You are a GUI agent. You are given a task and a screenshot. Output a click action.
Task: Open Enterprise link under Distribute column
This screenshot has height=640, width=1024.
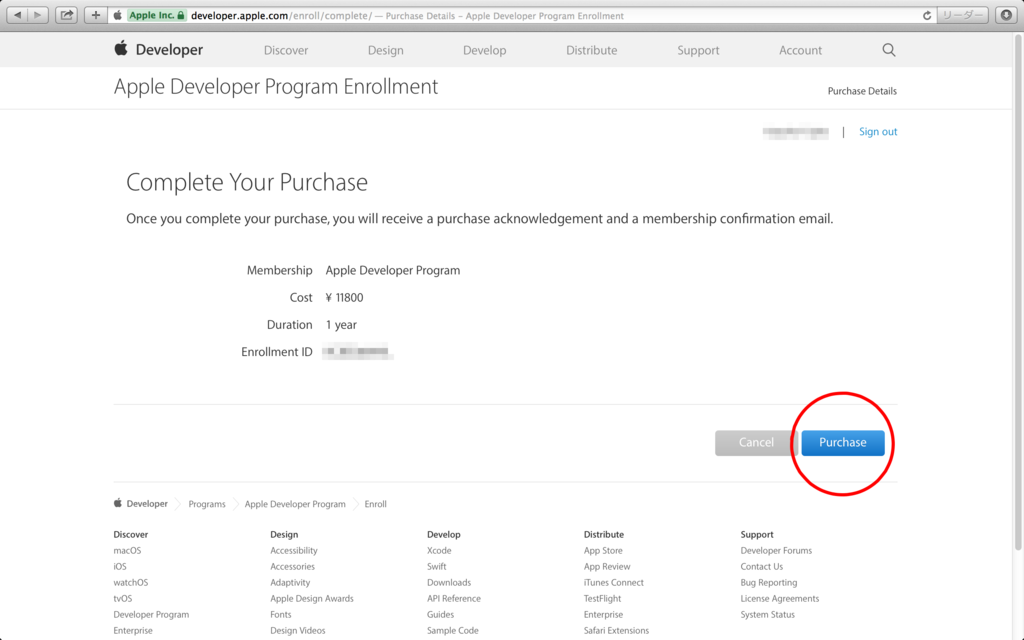click(x=603, y=615)
